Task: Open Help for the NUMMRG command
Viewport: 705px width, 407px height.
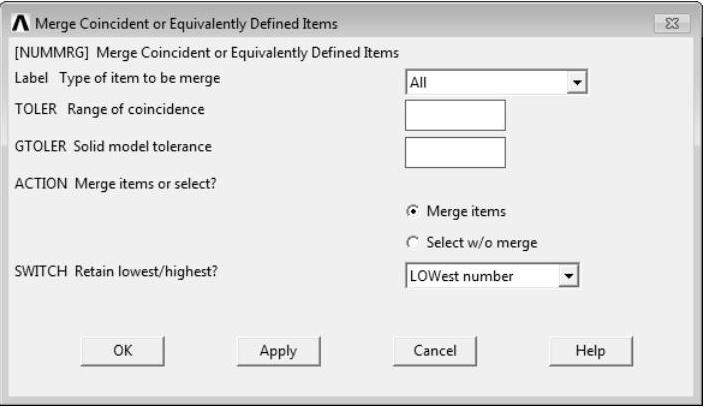Action: [x=591, y=351]
